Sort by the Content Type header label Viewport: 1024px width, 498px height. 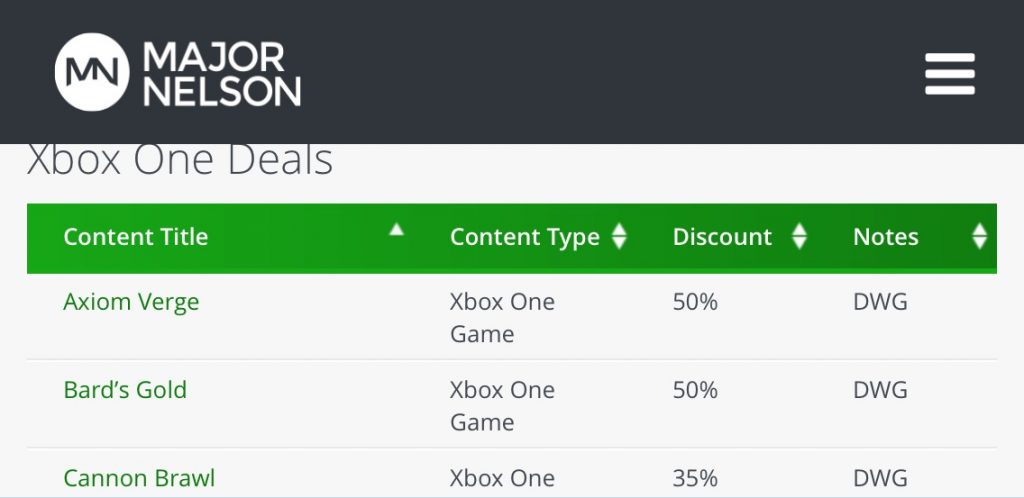tap(524, 237)
